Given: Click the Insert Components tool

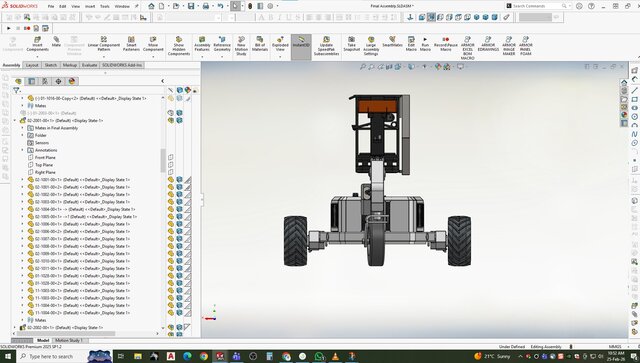Looking at the screenshot, I should (37, 44).
